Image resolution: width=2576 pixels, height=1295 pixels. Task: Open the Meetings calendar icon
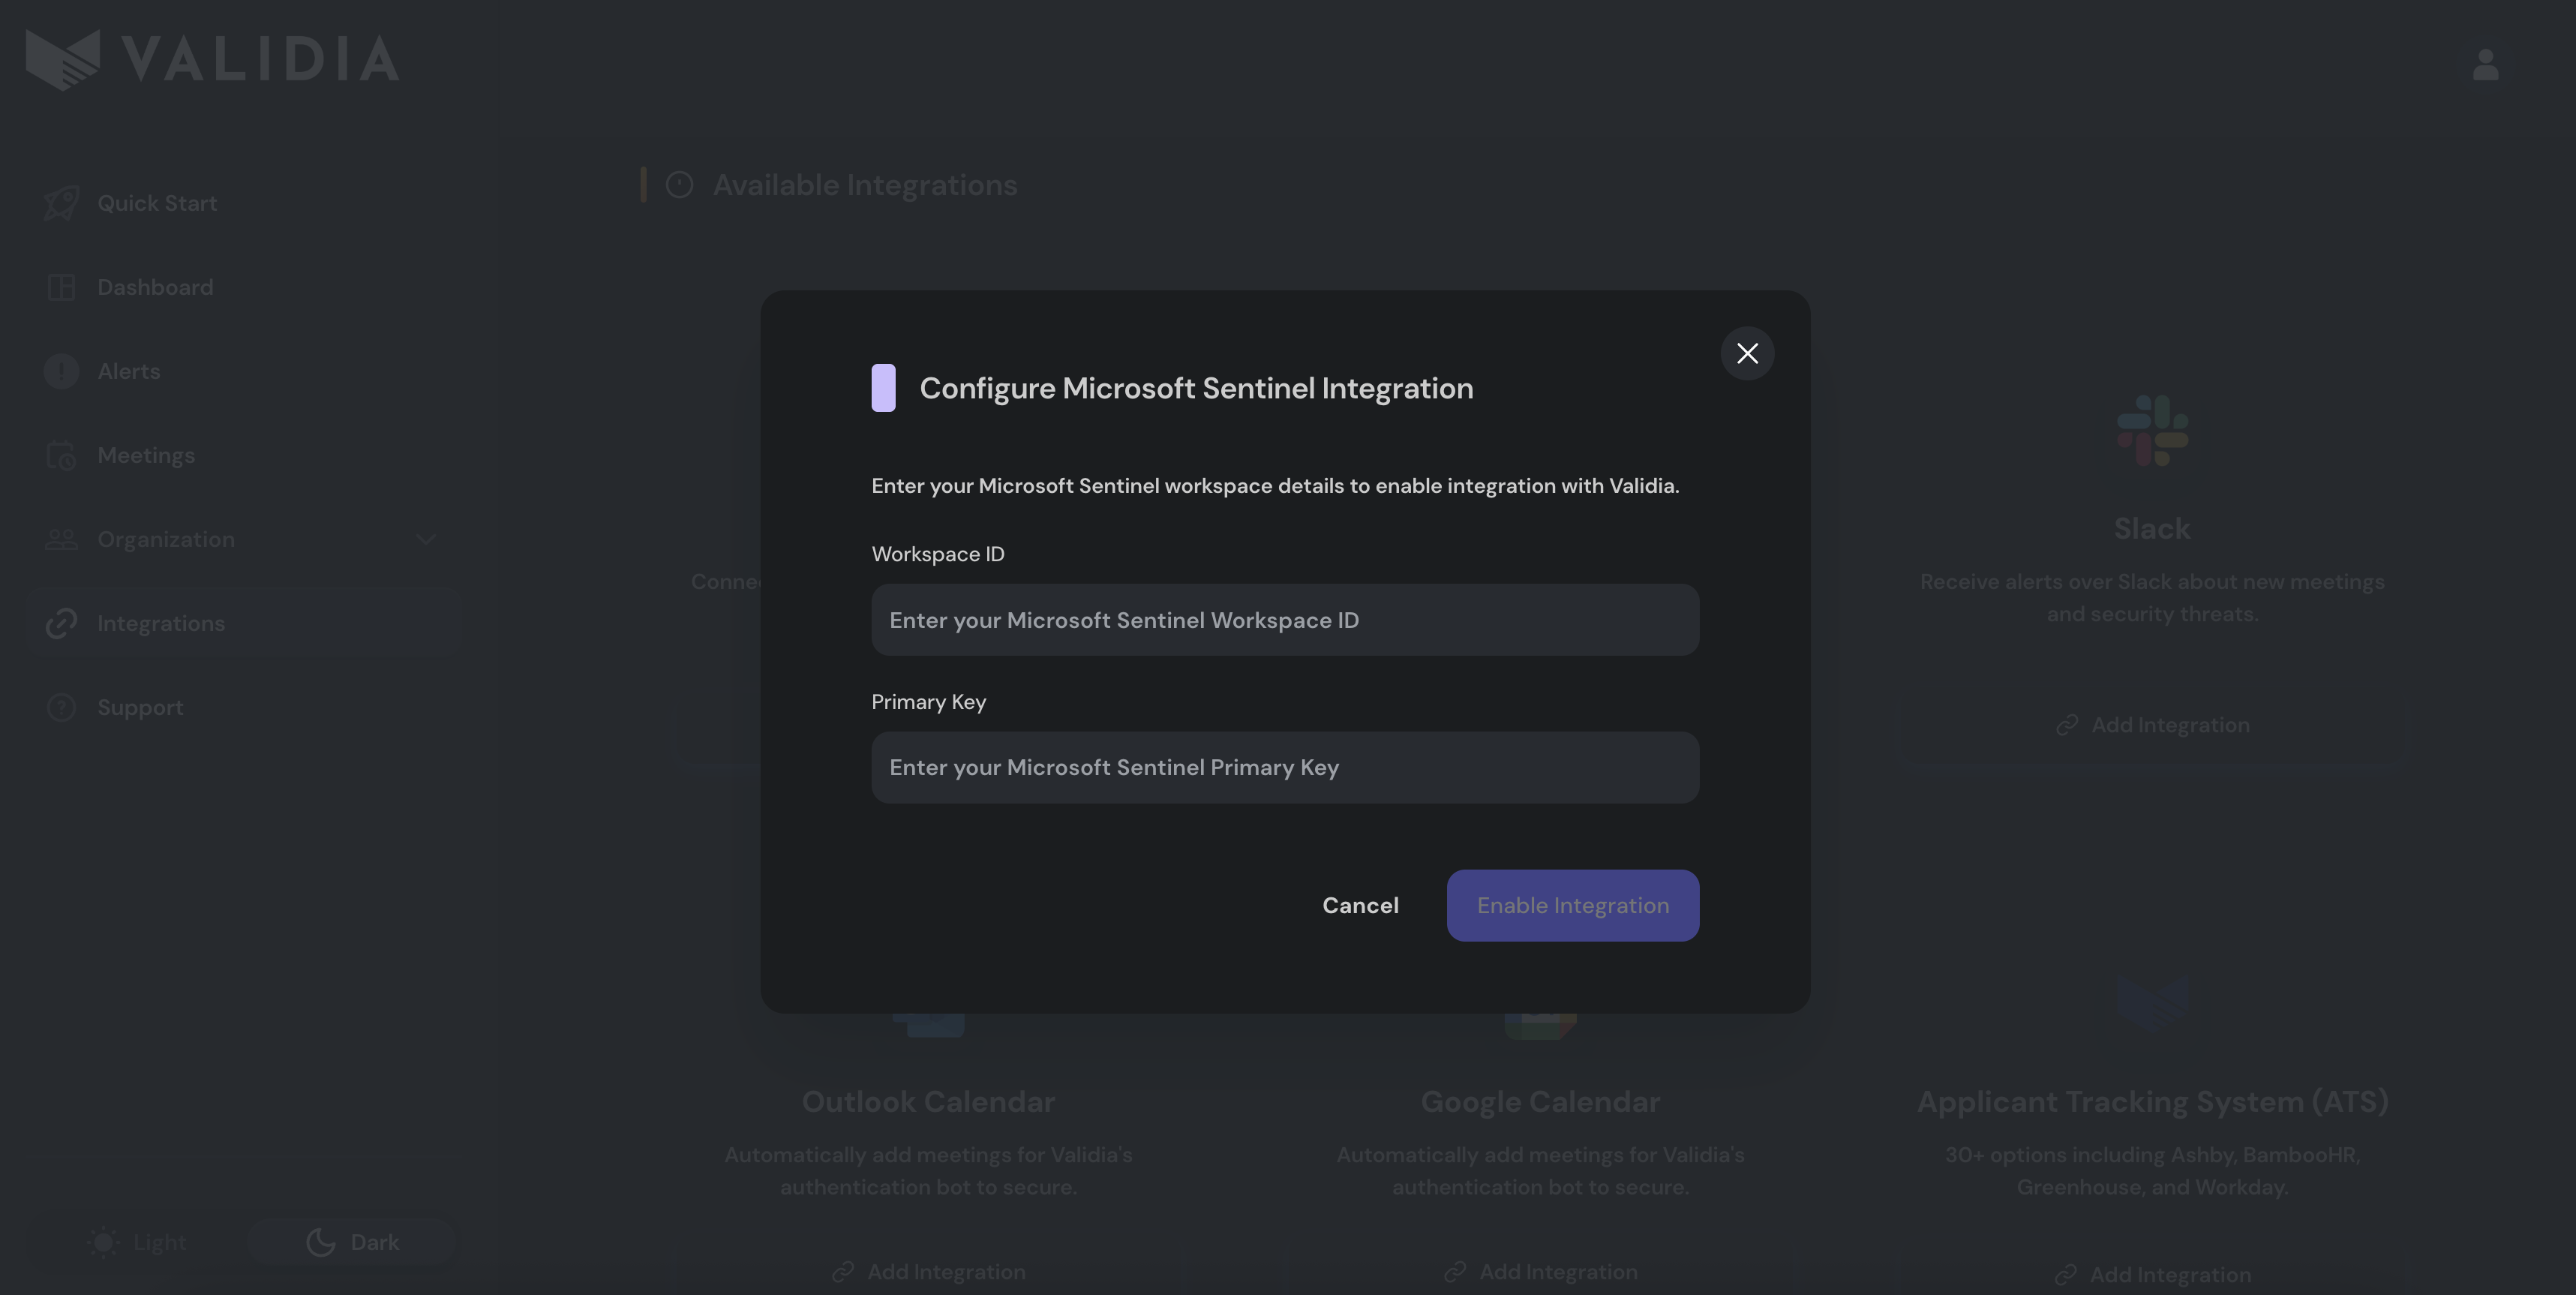point(61,455)
